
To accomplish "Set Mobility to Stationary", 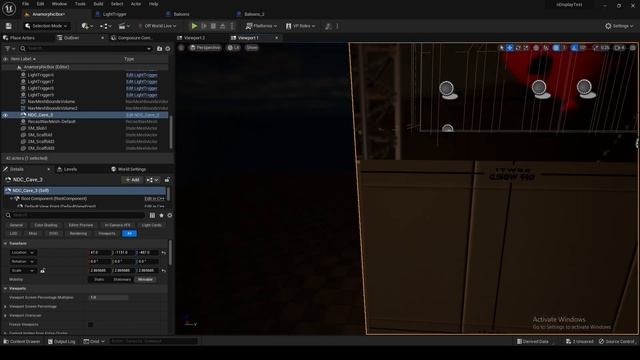I will (x=122, y=280).
